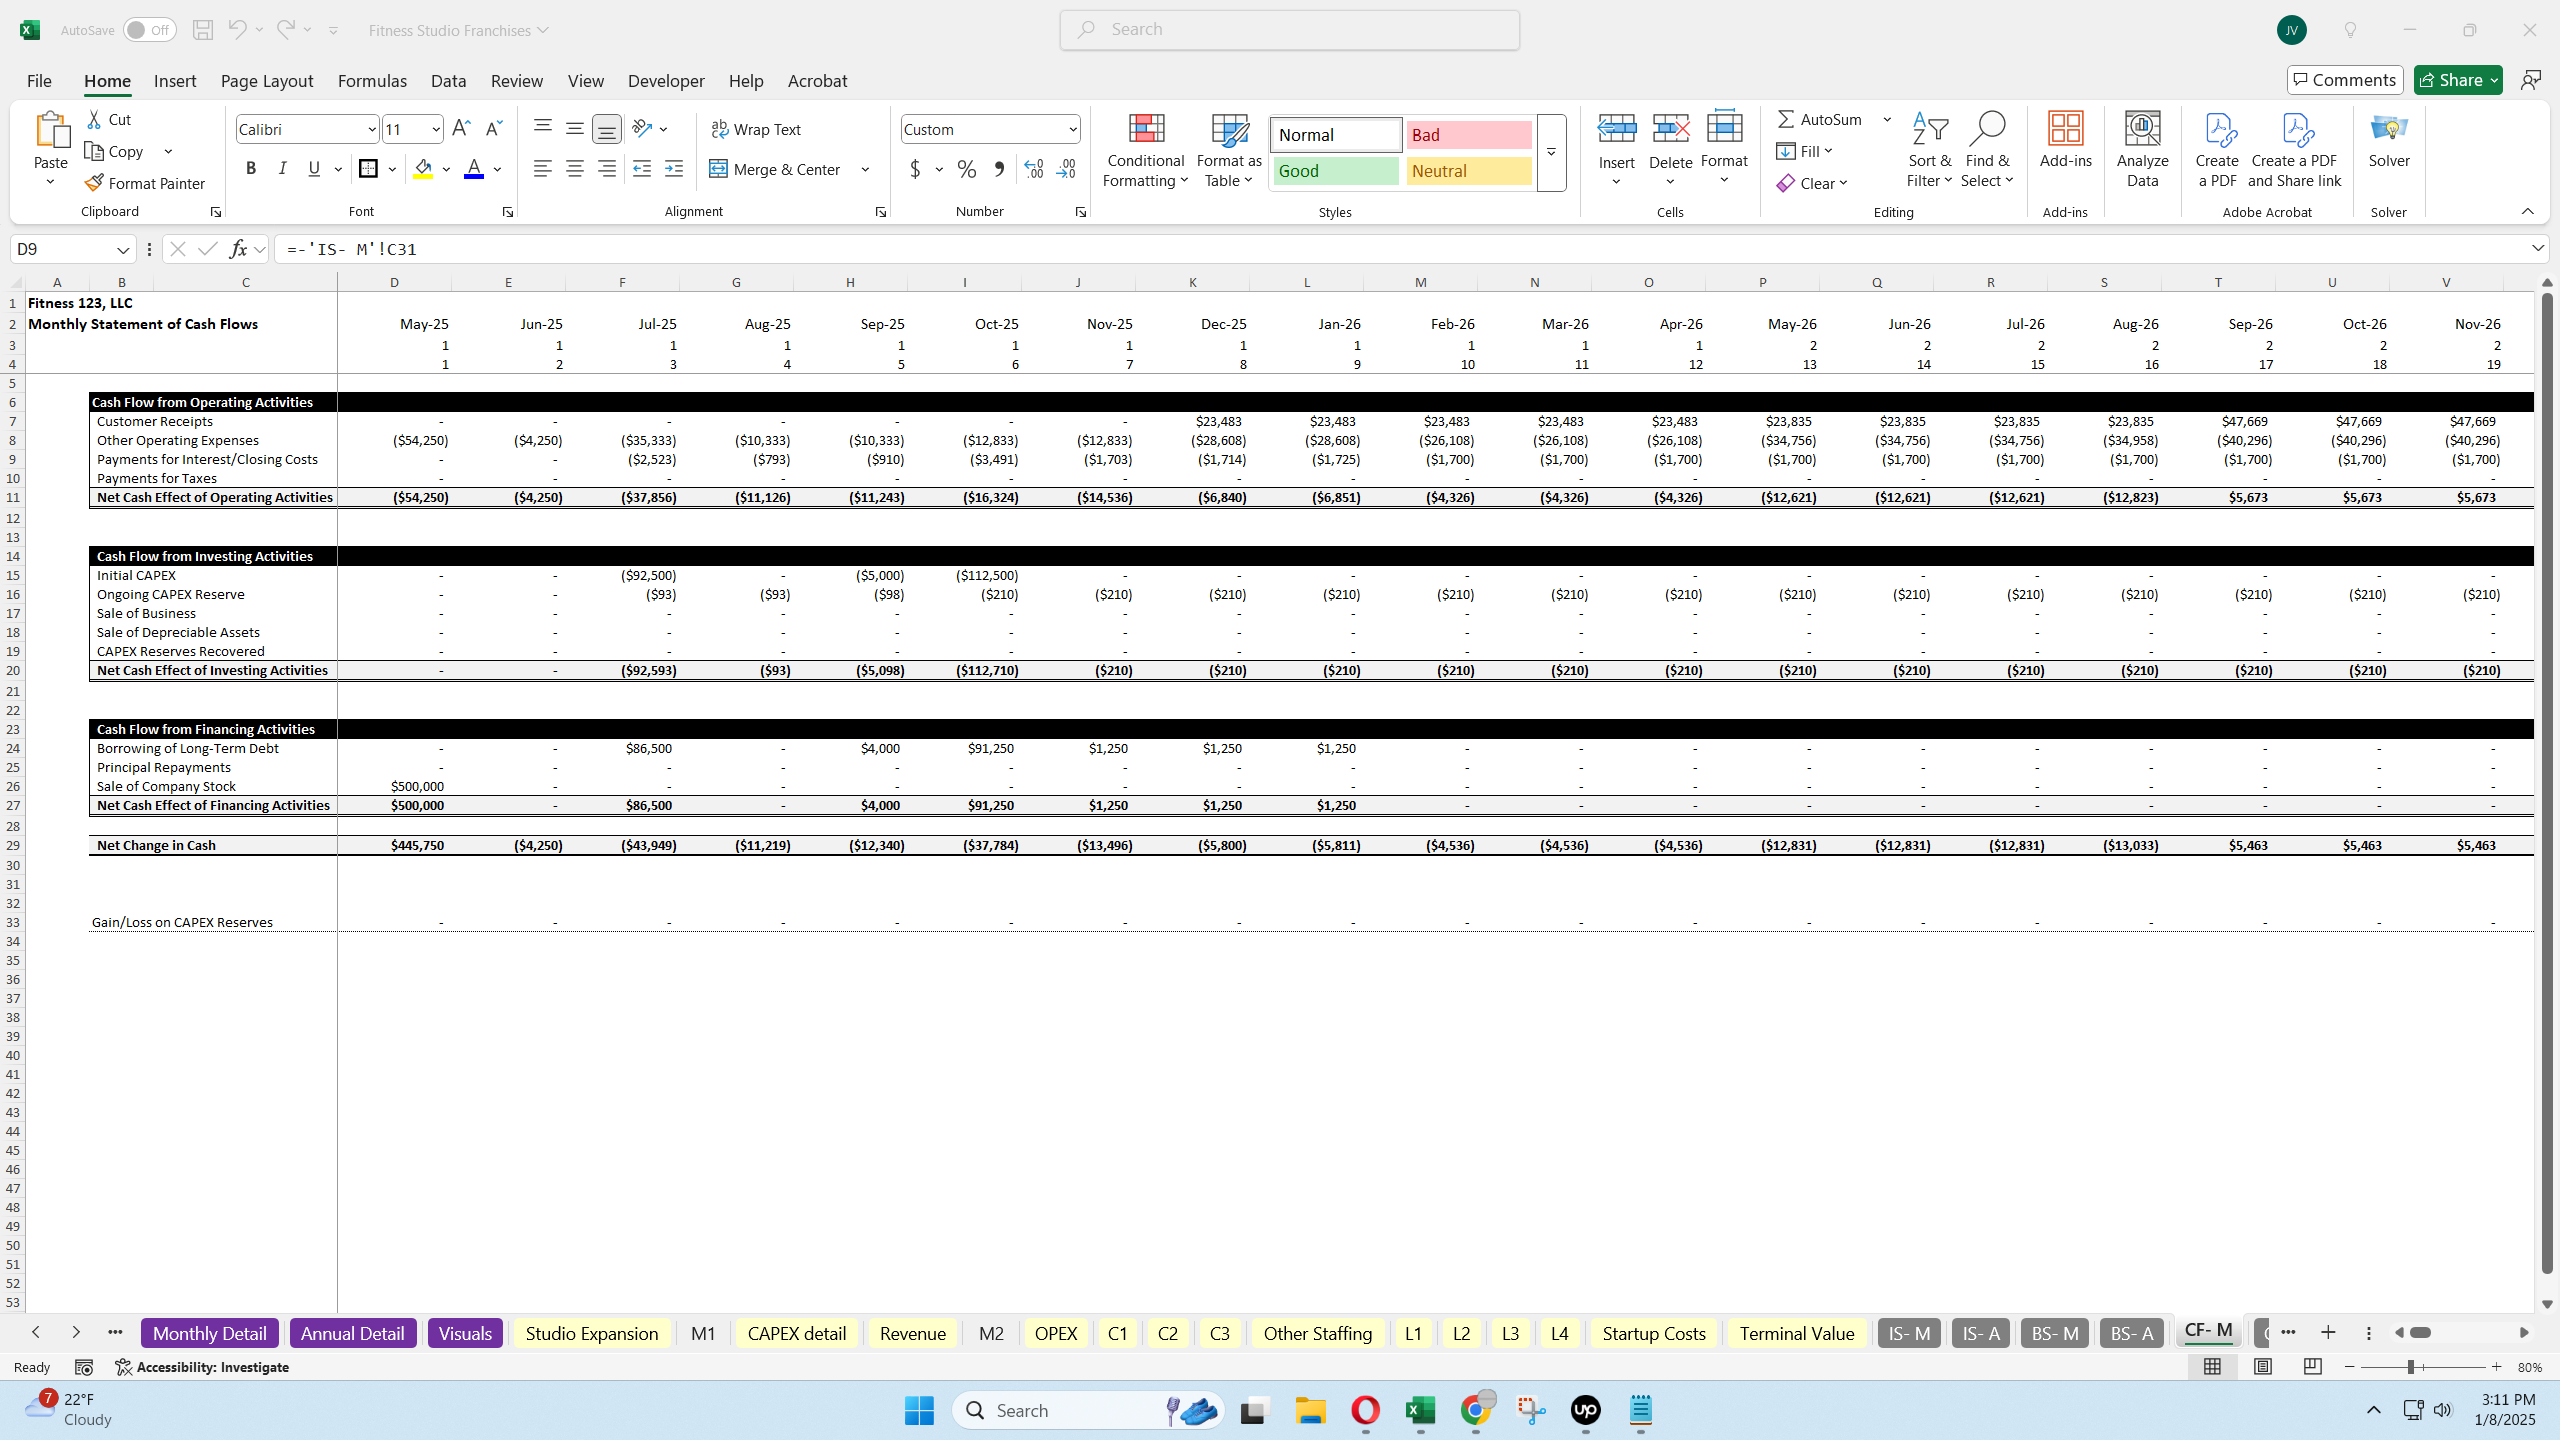This screenshot has width=2560, height=1440.
Task: Toggle Bottom Align button
Action: click(x=606, y=129)
